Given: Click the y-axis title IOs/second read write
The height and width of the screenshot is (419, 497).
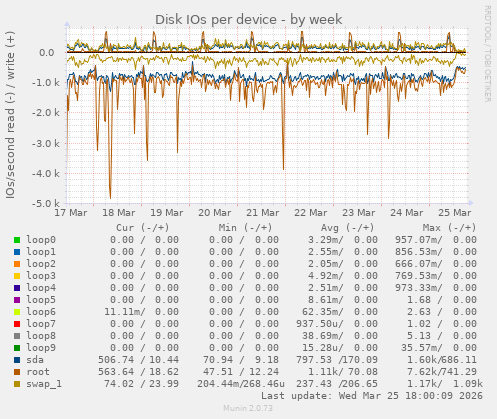Looking at the screenshot, I should point(10,115).
